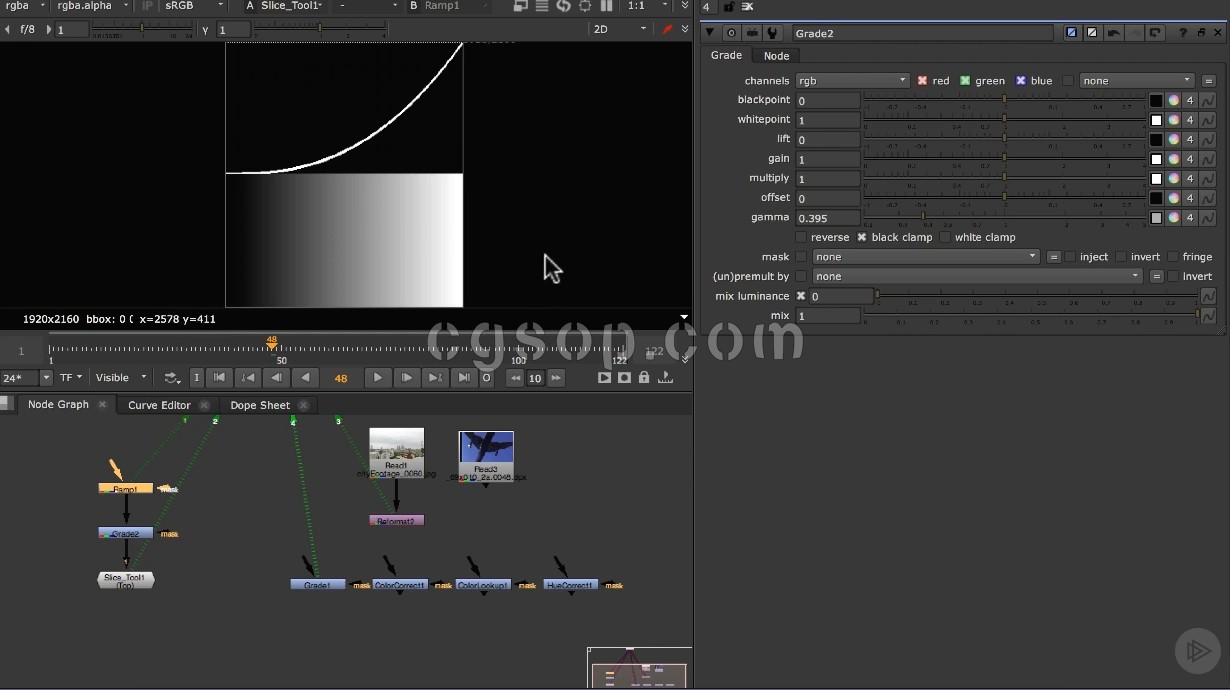
Task: Step back one frame
Action: tap(277, 378)
